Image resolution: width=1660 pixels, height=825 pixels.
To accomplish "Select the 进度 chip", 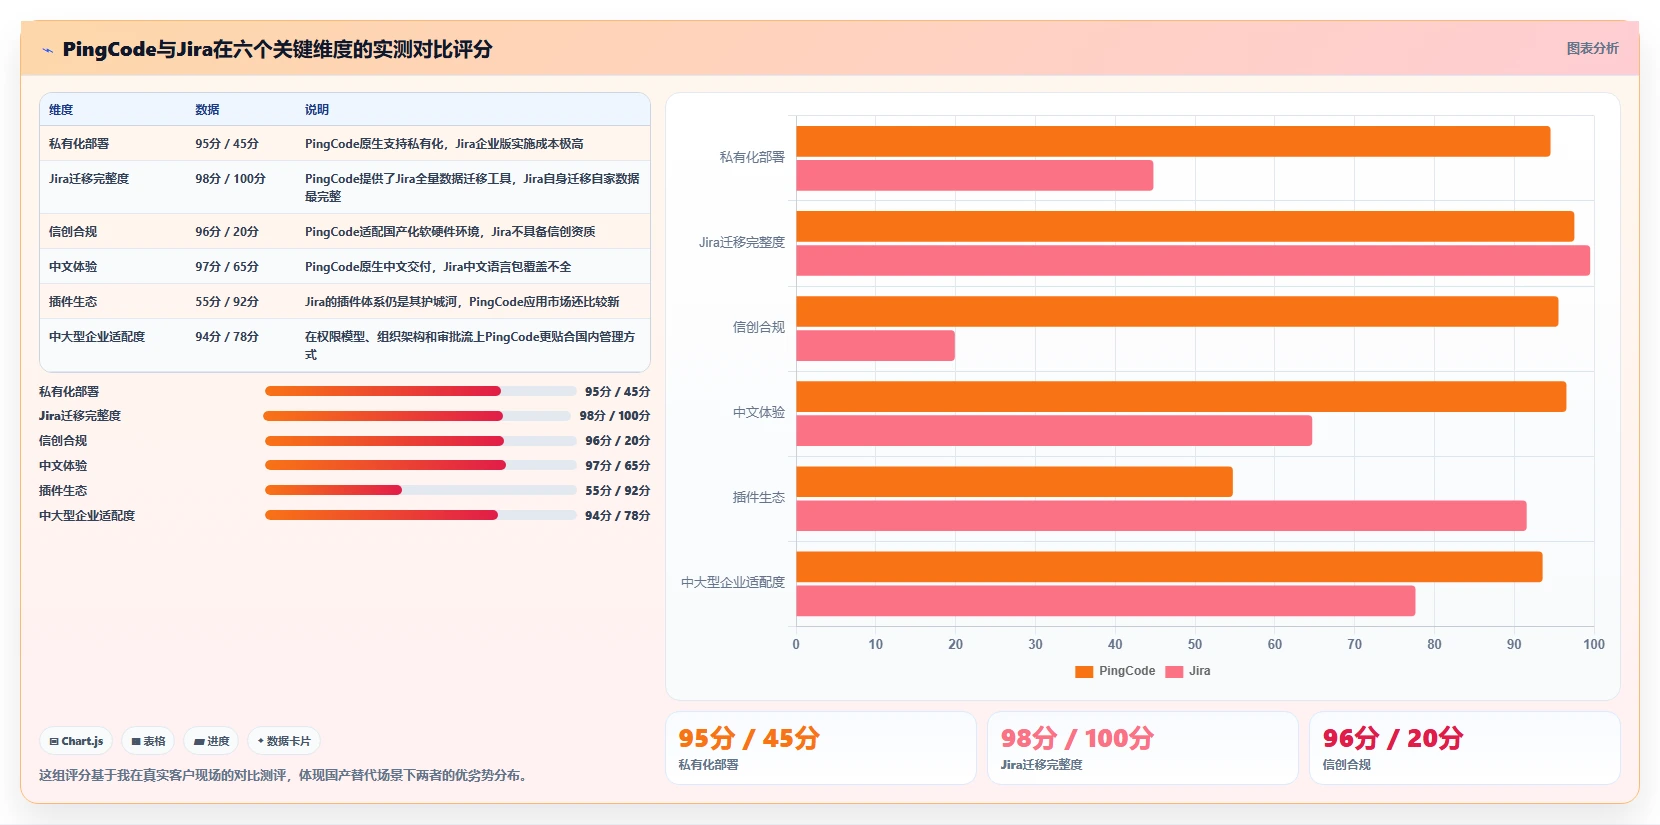I will 211,741.
